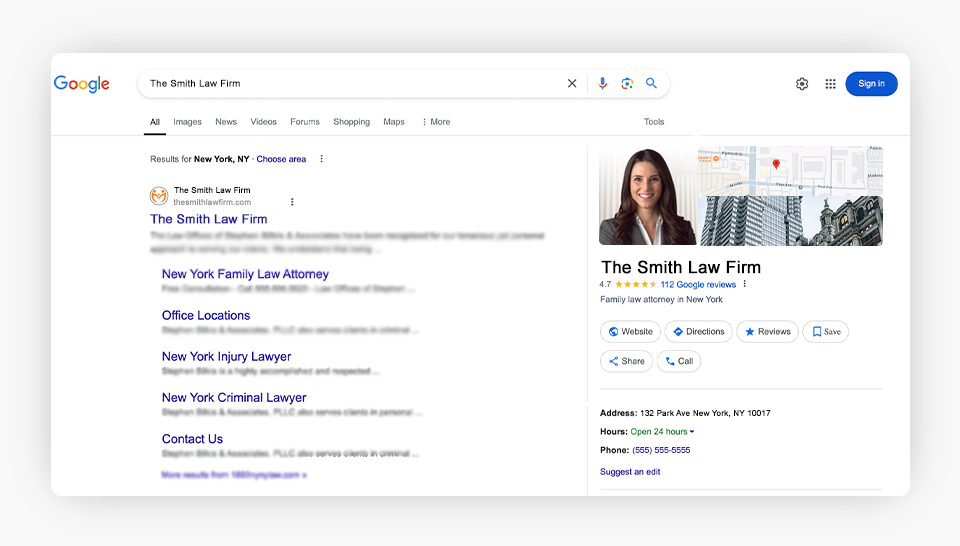Expand Open 24 hours dropdown
The width and height of the screenshot is (960, 546).
[662, 432]
